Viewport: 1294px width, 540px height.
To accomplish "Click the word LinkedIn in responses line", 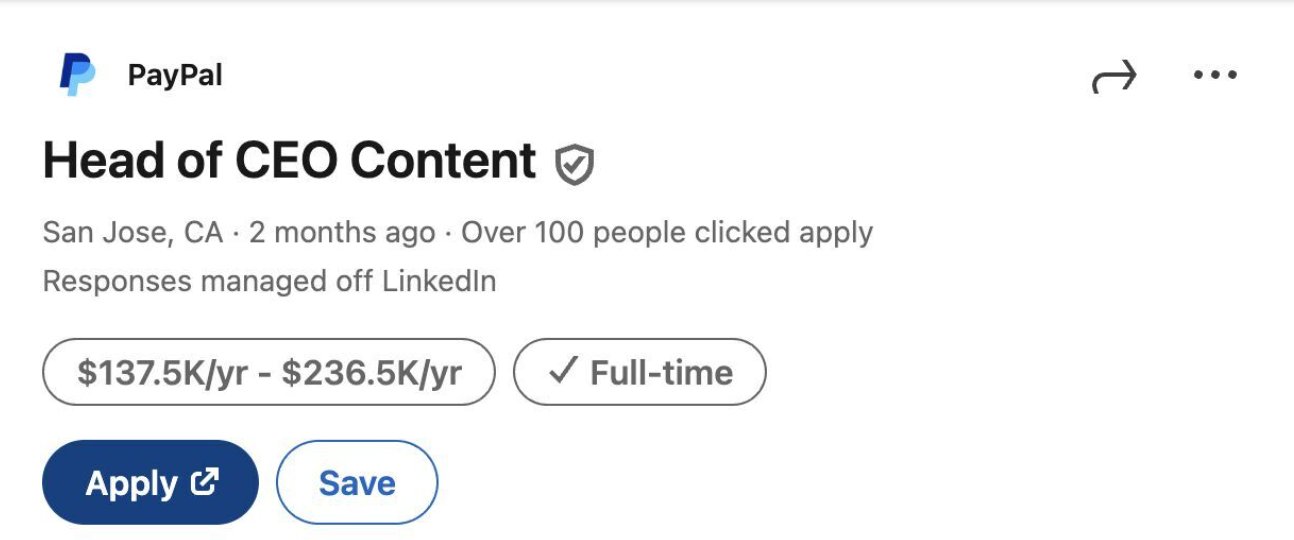I will pyautogui.click(x=439, y=281).
